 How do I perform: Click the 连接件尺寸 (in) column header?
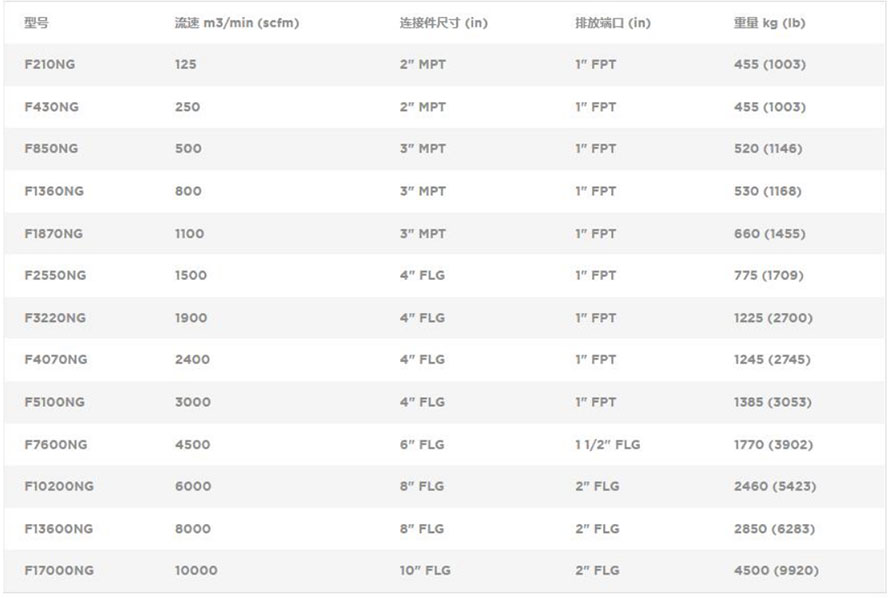point(443,23)
